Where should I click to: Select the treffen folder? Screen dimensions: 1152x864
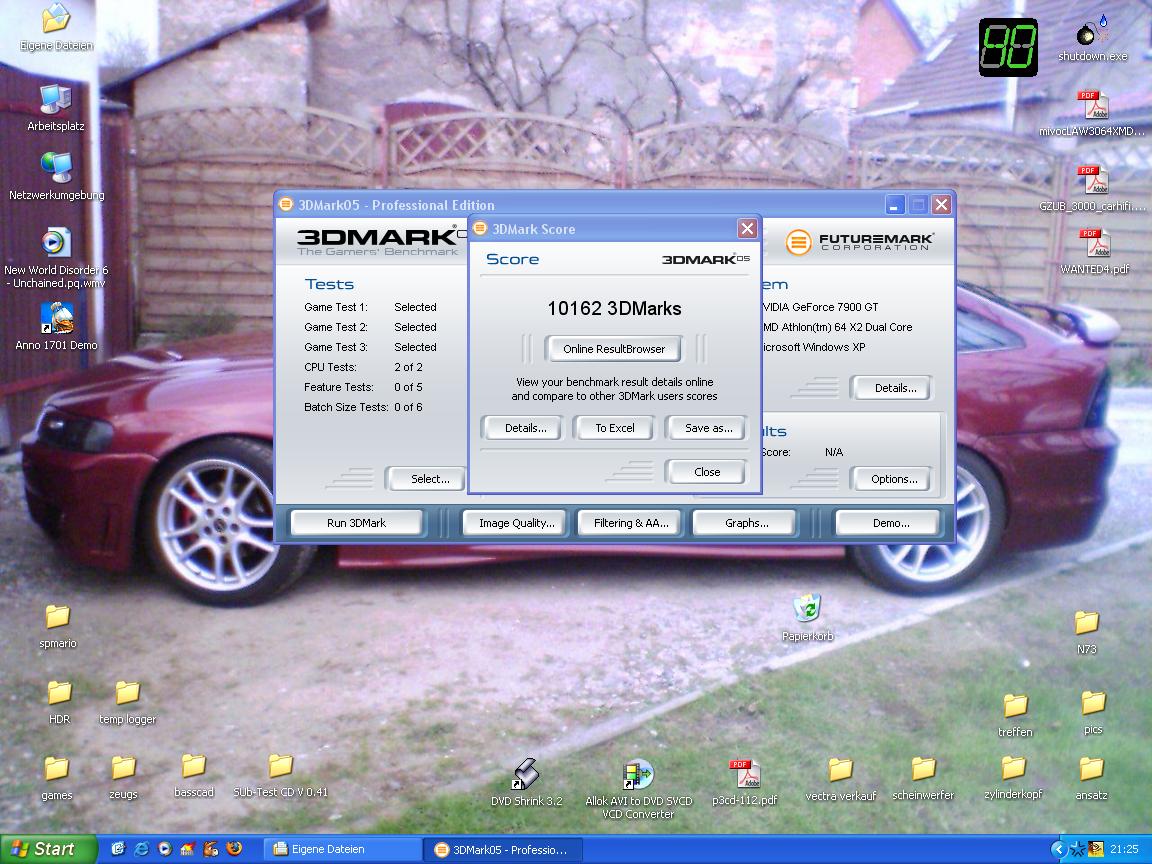click(1015, 716)
